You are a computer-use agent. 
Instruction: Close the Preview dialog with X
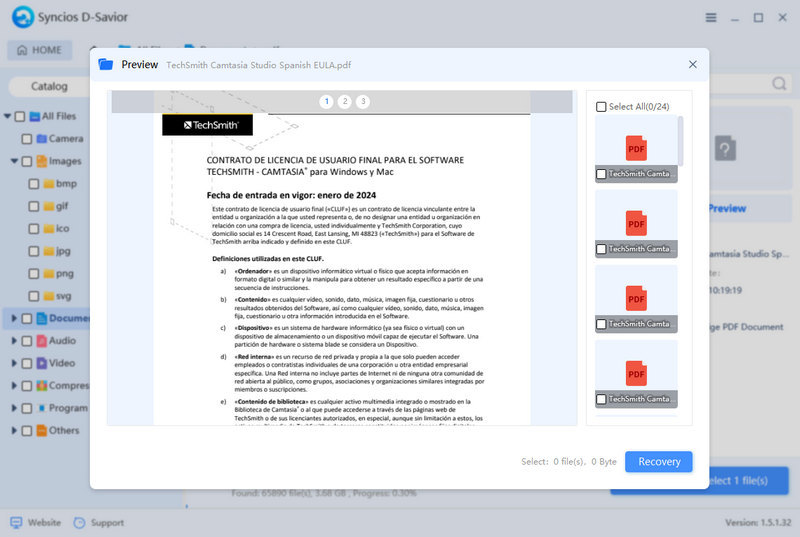click(x=693, y=65)
